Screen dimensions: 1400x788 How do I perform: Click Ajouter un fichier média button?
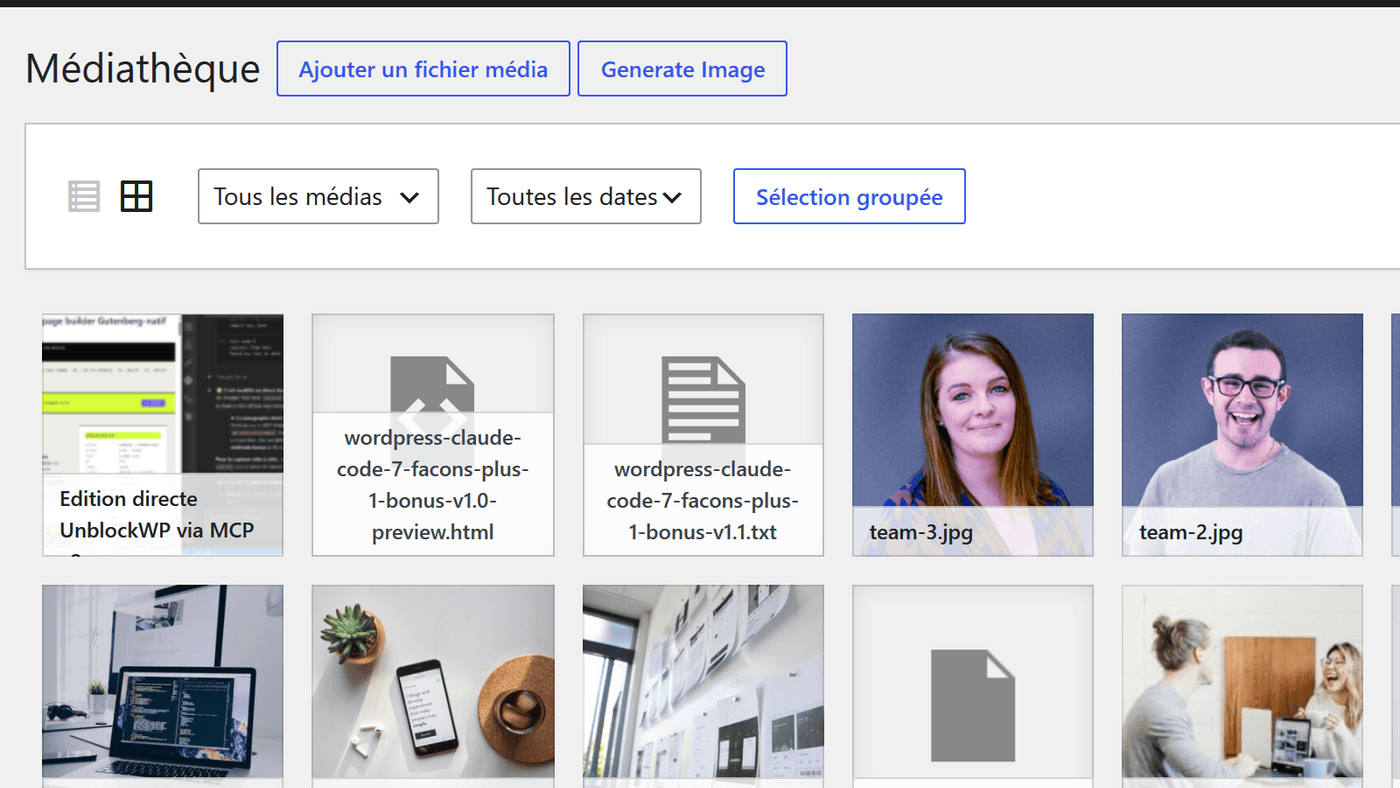423,69
